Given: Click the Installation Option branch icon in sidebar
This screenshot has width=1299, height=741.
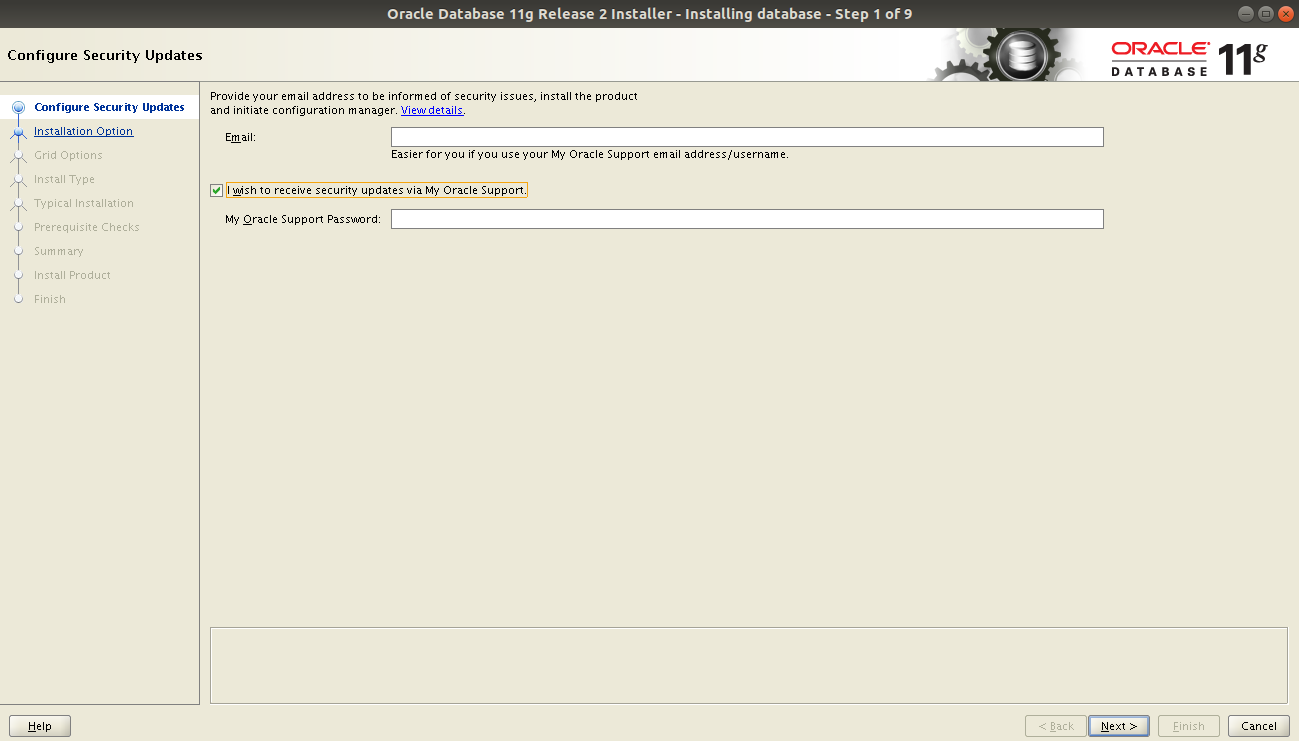Looking at the screenshot, I should [x=16, y=131].
